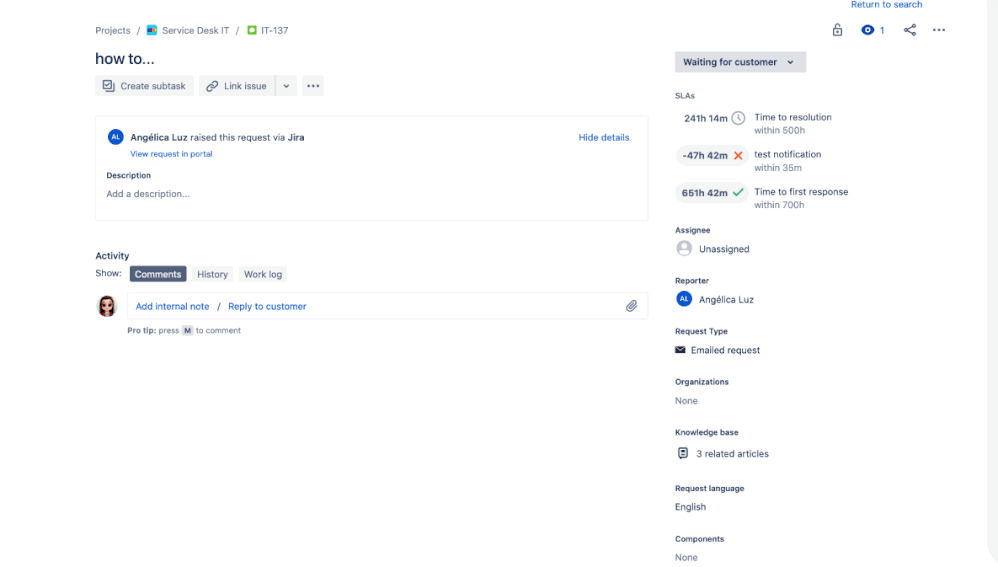Click the Organizations None value
The image size is (998, 567).
(686, 401)
